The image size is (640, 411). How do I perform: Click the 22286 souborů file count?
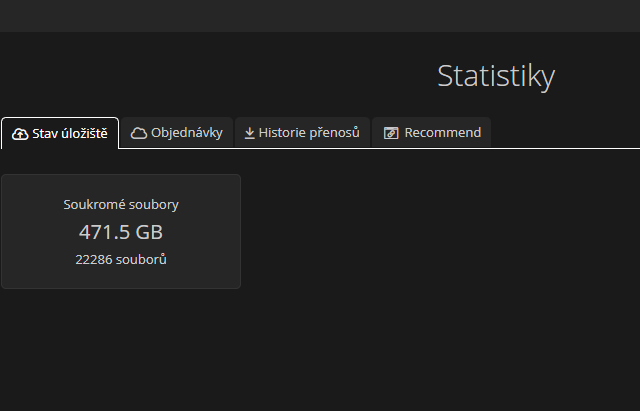[121, 259]
